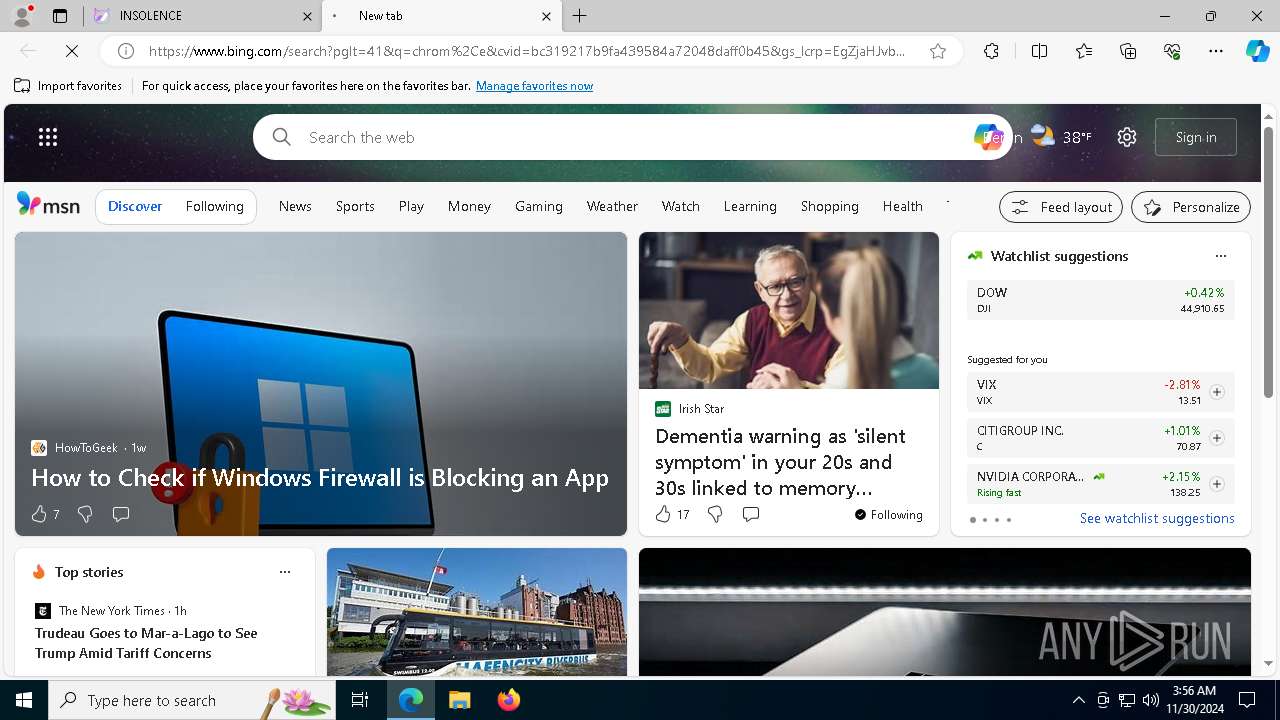The width and height of the screenshot is (1280, 720).
Task: Open Sports category
Action: tap(355, 206)
